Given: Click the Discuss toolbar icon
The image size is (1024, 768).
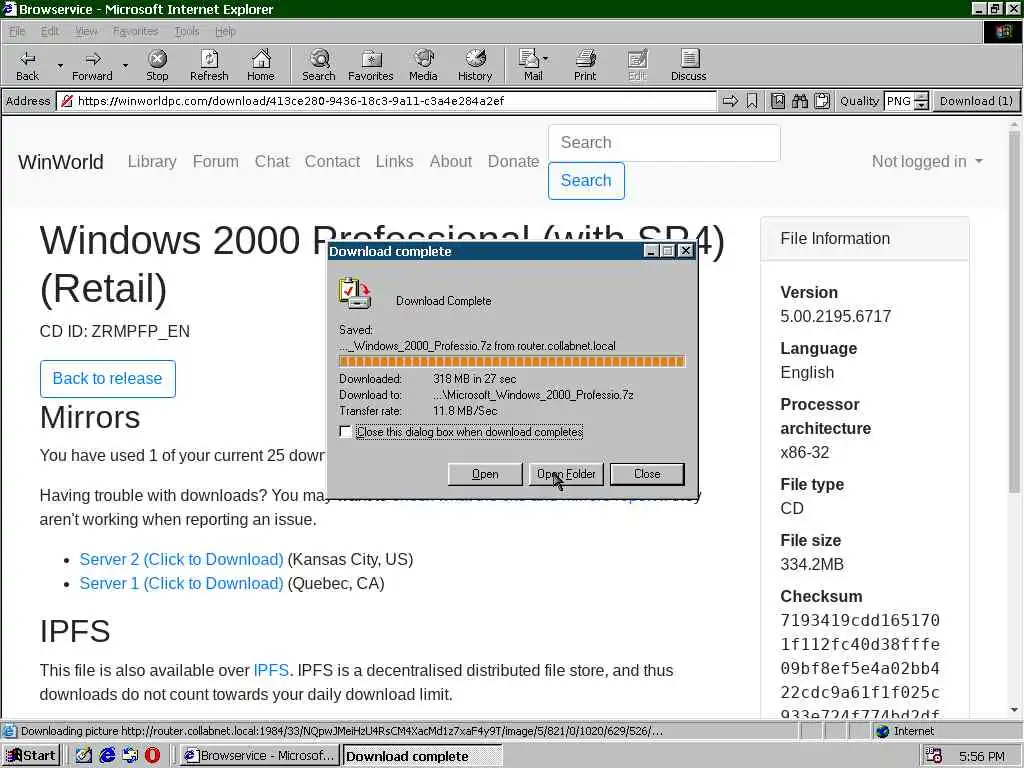Looking at the screenshot, I should 688,65.
